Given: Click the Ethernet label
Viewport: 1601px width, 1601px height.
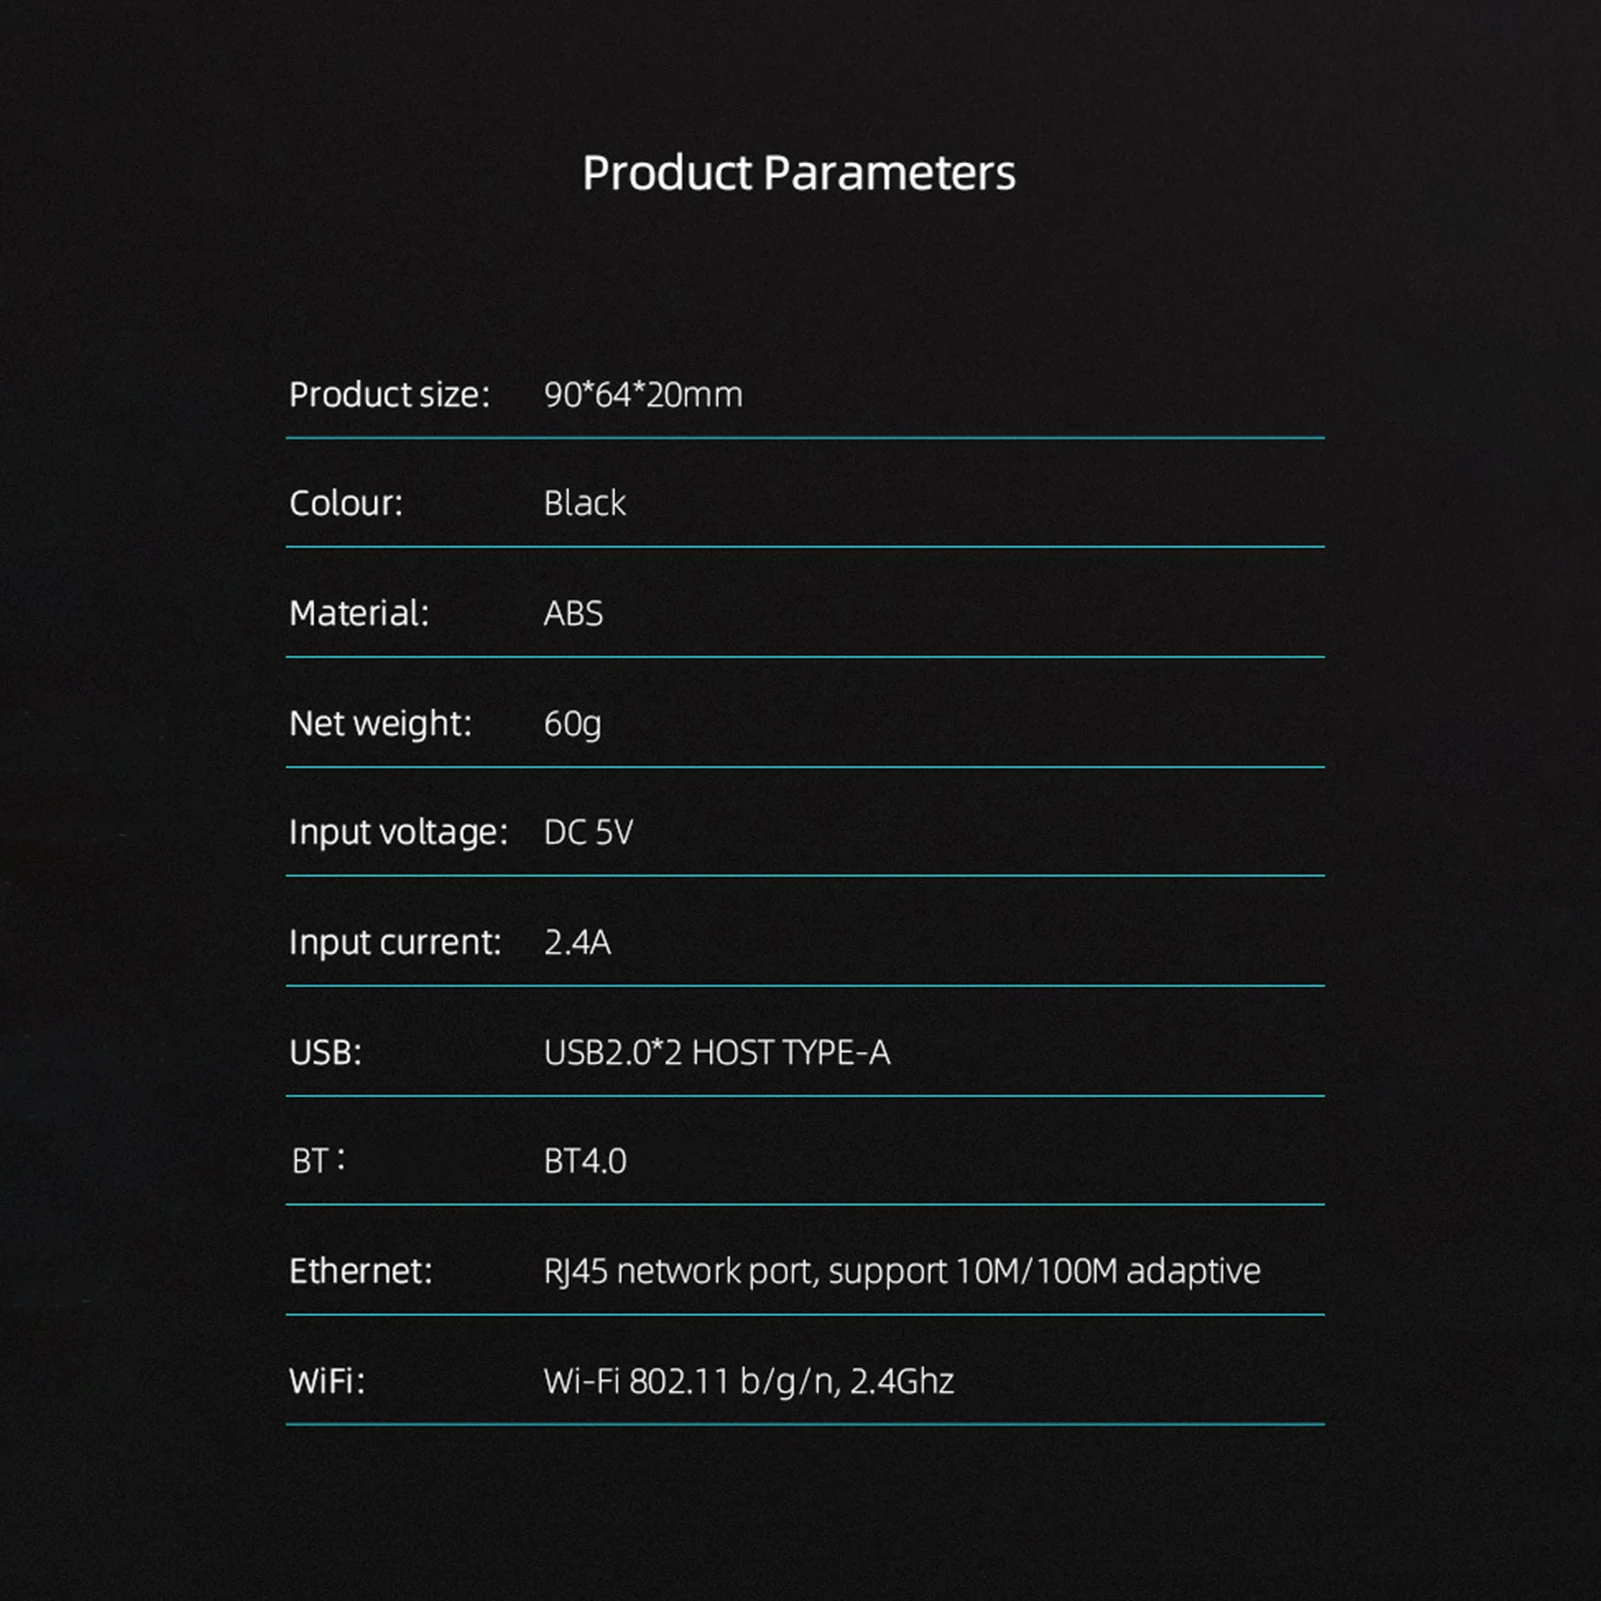Looking at the screenshot, I should (x=361, y=1271).
